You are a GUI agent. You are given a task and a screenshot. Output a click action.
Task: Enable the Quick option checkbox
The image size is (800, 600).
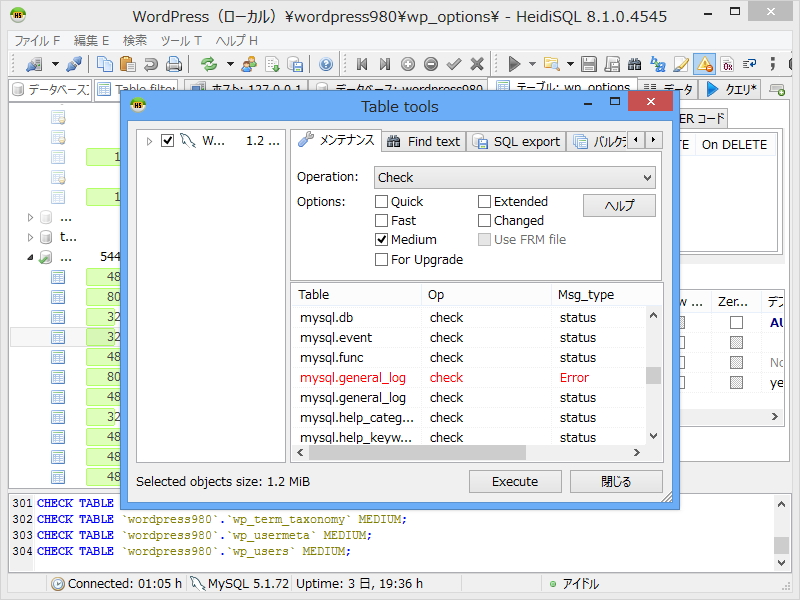click(x=381, y=202)
